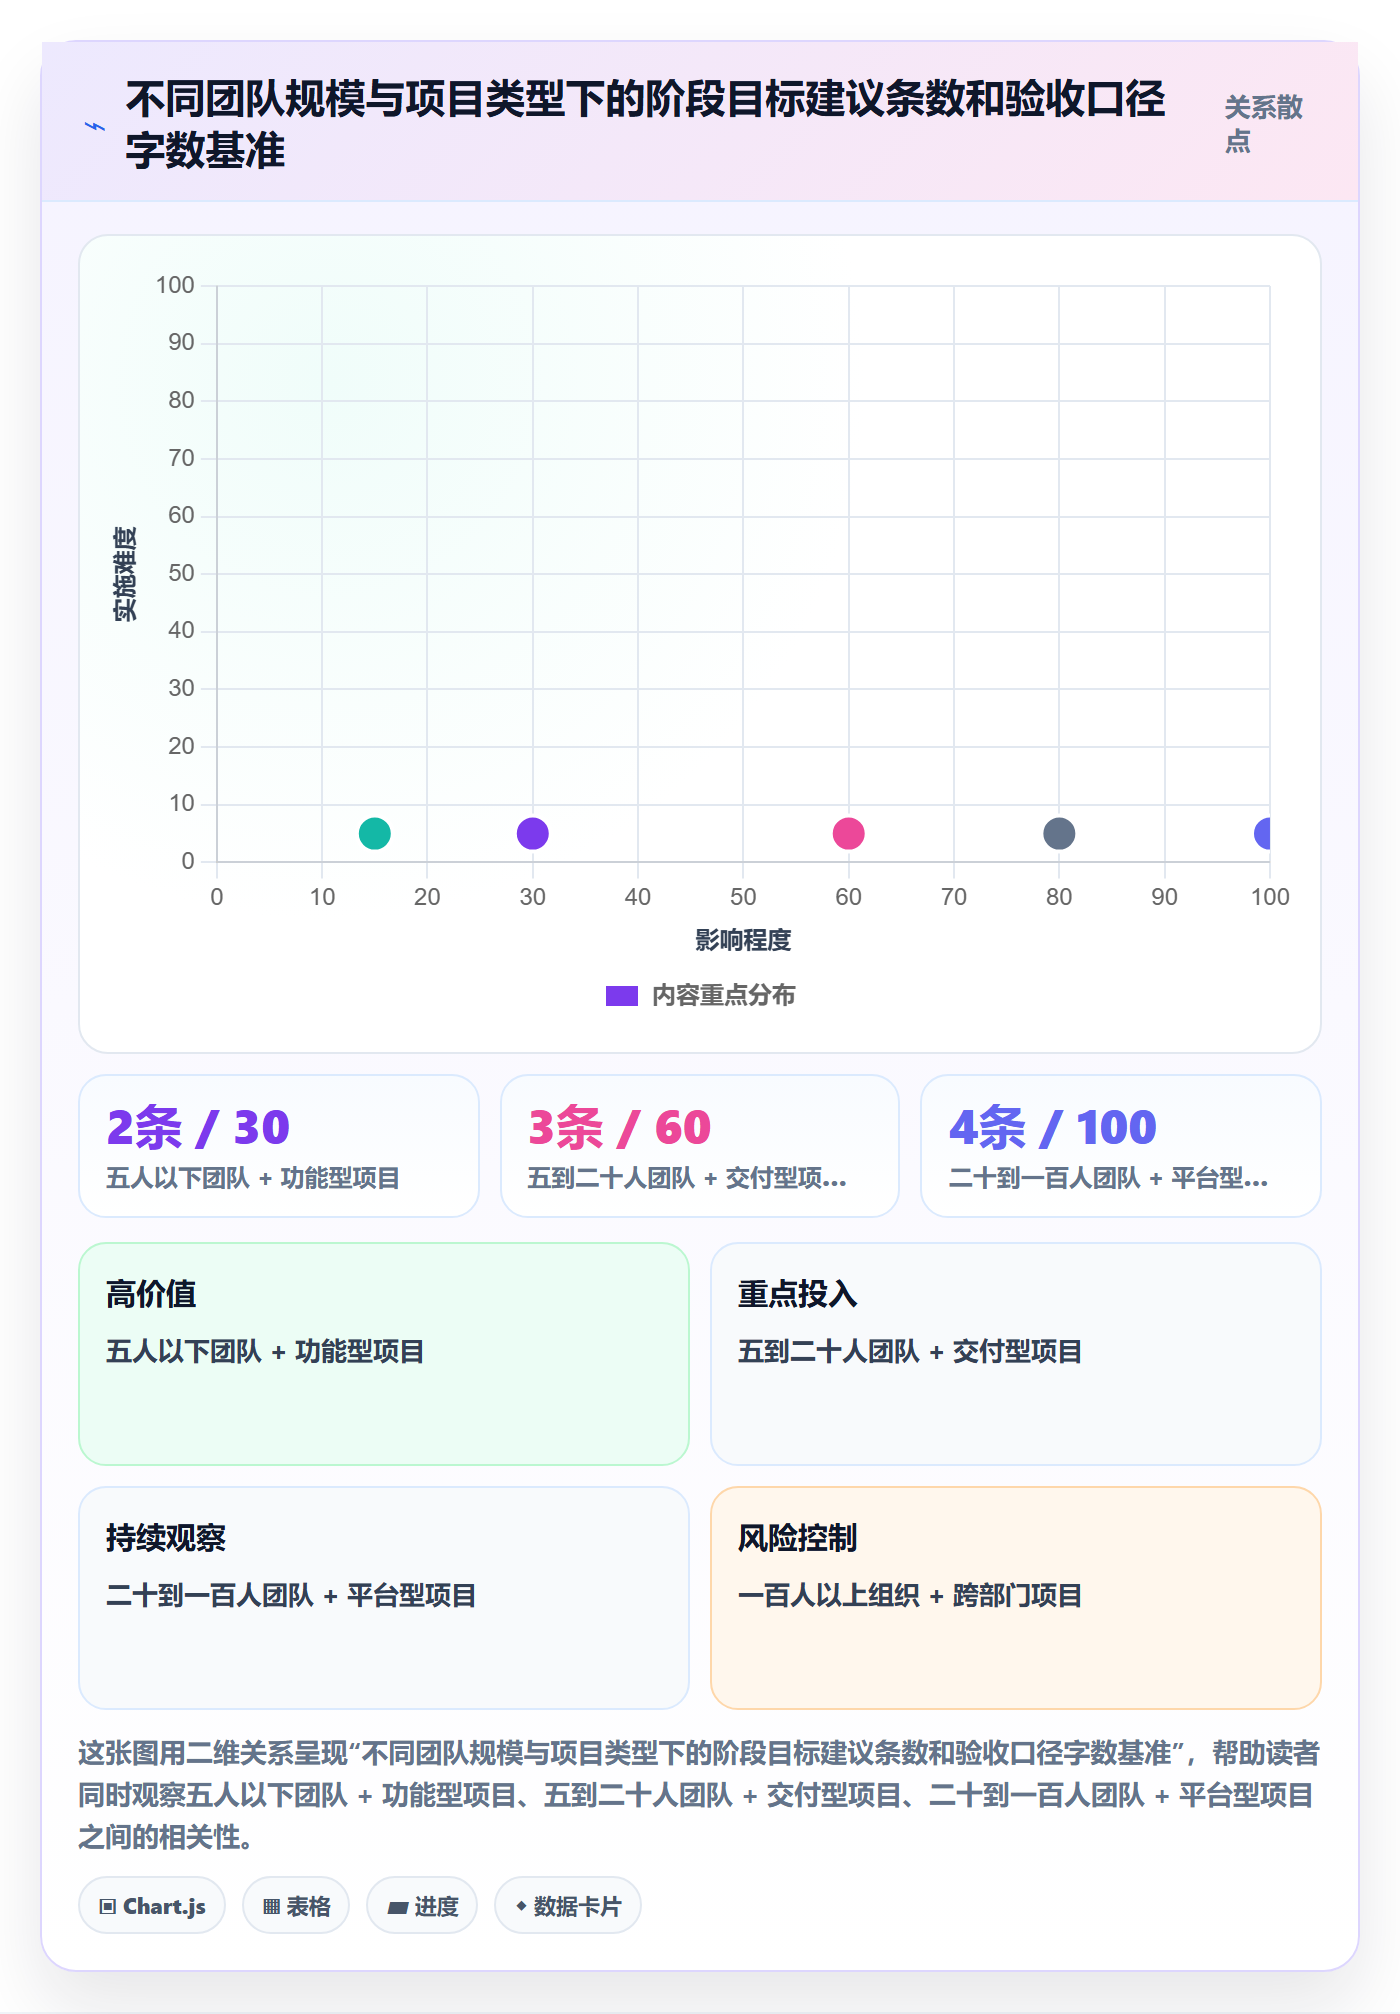Image resolution: width=1400 pixels, height=2014 pixels.
Task: Click the 内容重点分布 legend label
Action: pyautogui.click(x=724, y=996)
